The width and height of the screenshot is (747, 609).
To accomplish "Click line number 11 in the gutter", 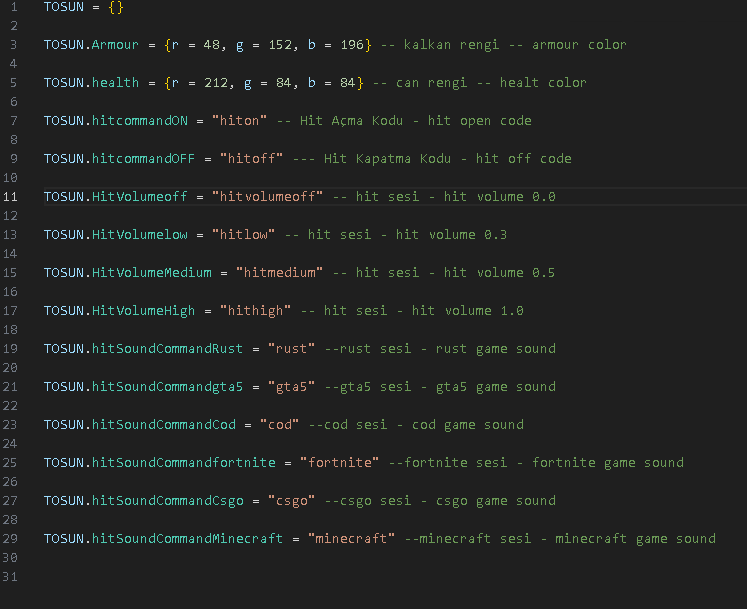I will coord(10,197).
